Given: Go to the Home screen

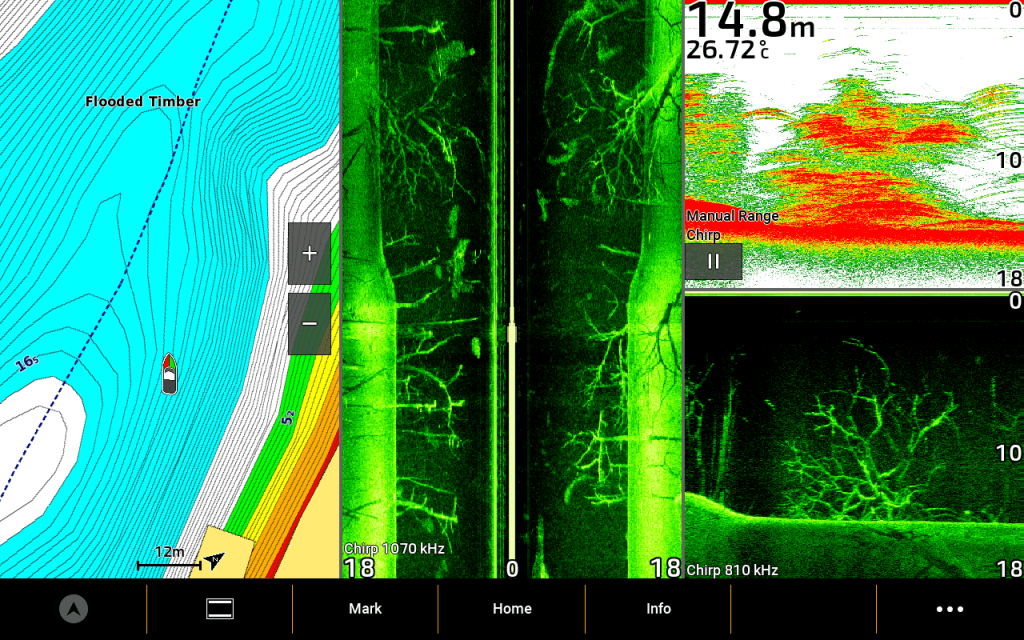Looking at the screenshot, I should [512, 609].
